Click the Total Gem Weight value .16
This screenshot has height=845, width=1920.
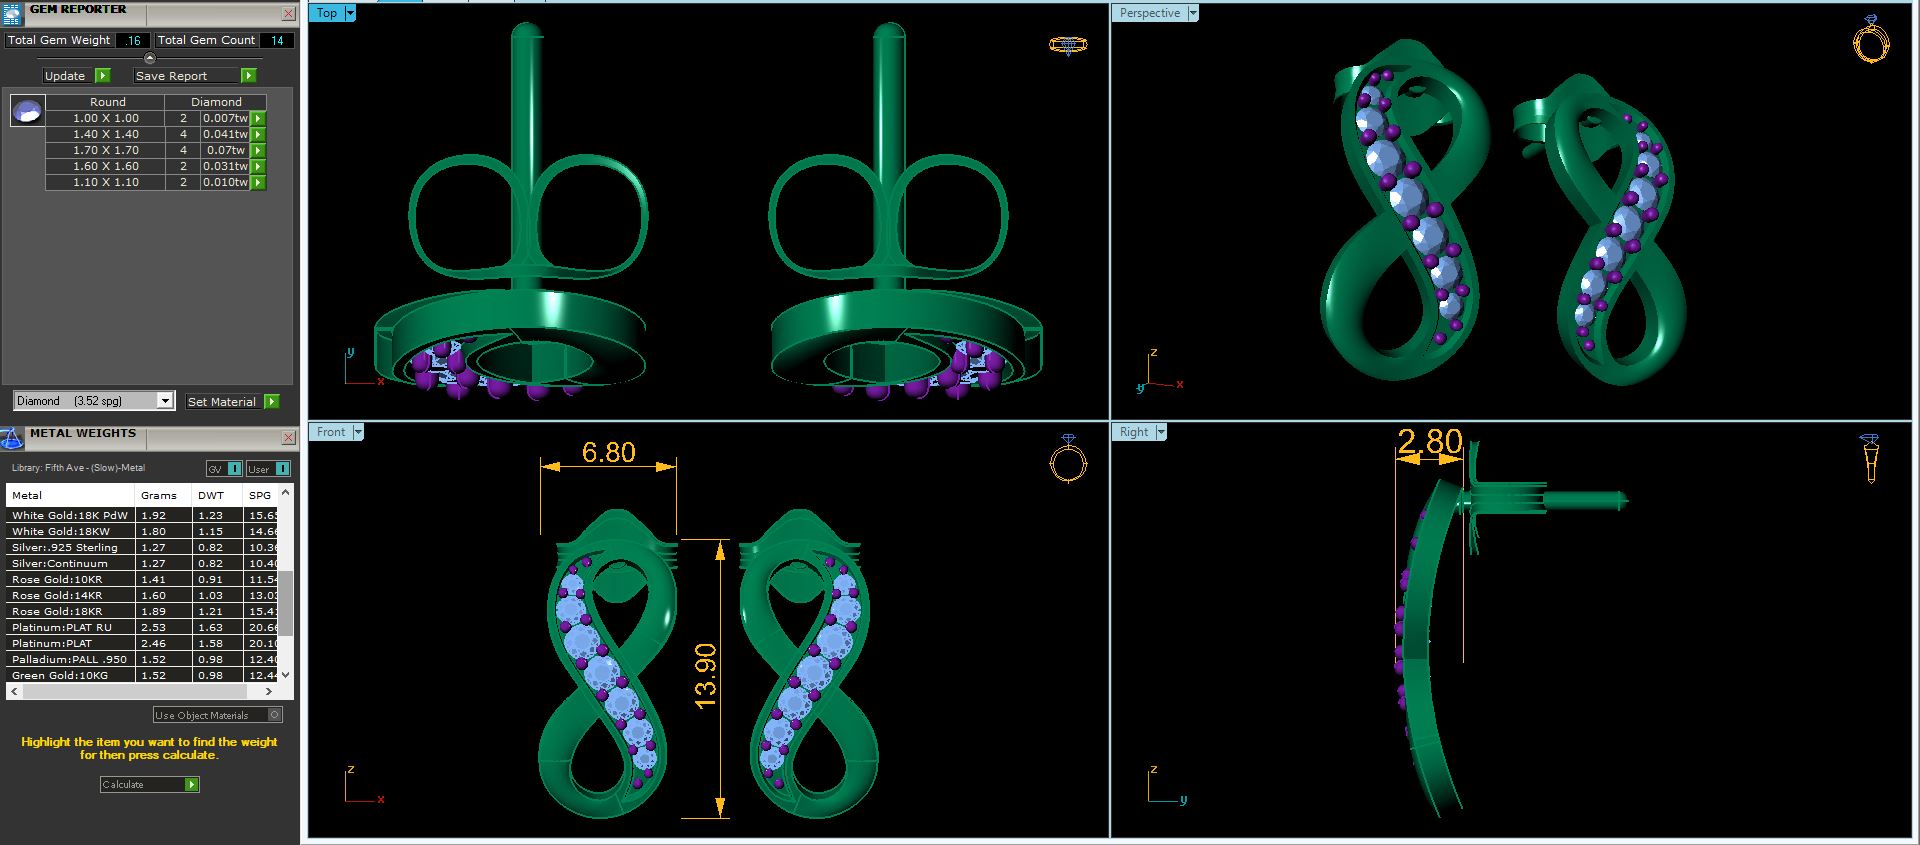click(x=133, y=40)
